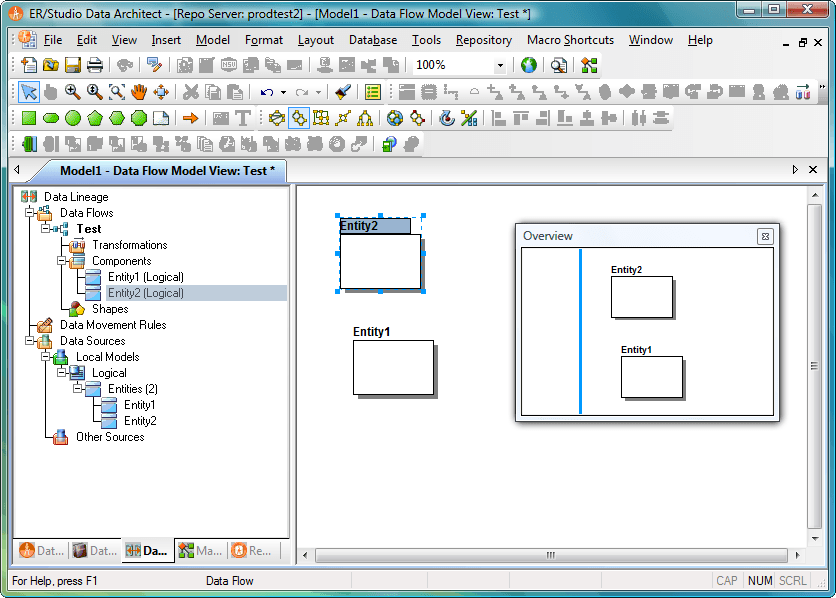
Task: Click the transformation cylinders icon
Action: [803, 92]
